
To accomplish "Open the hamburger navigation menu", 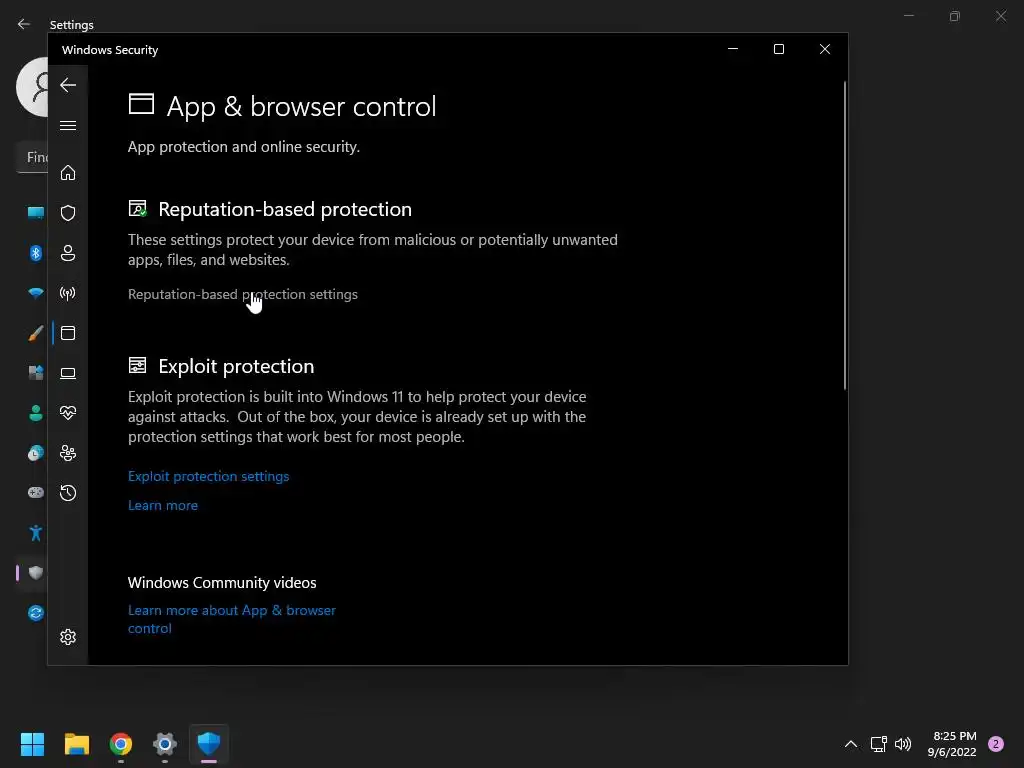I will (x=68, y=125).
